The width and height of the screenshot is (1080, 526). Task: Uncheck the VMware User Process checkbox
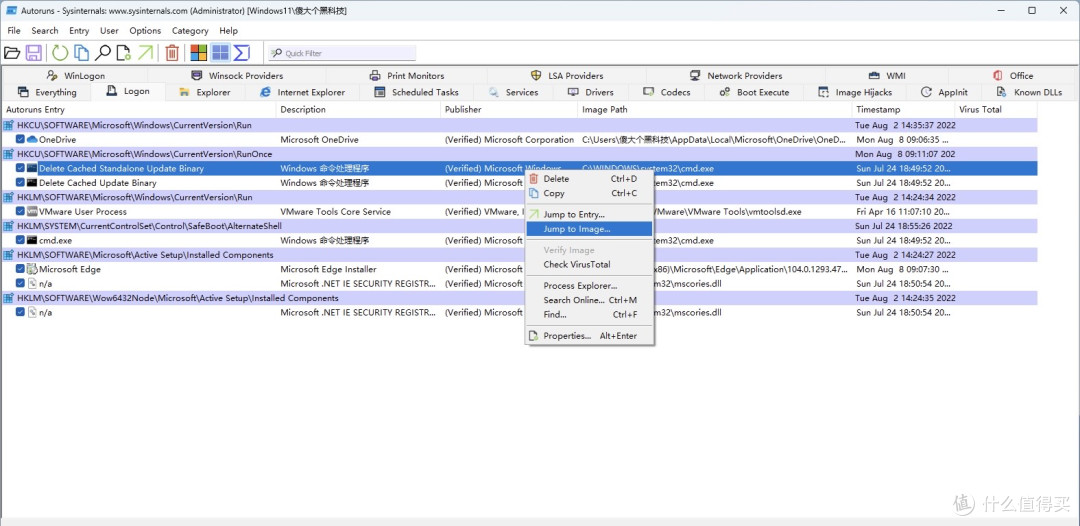pyautogui.click(x=21, y=211)
